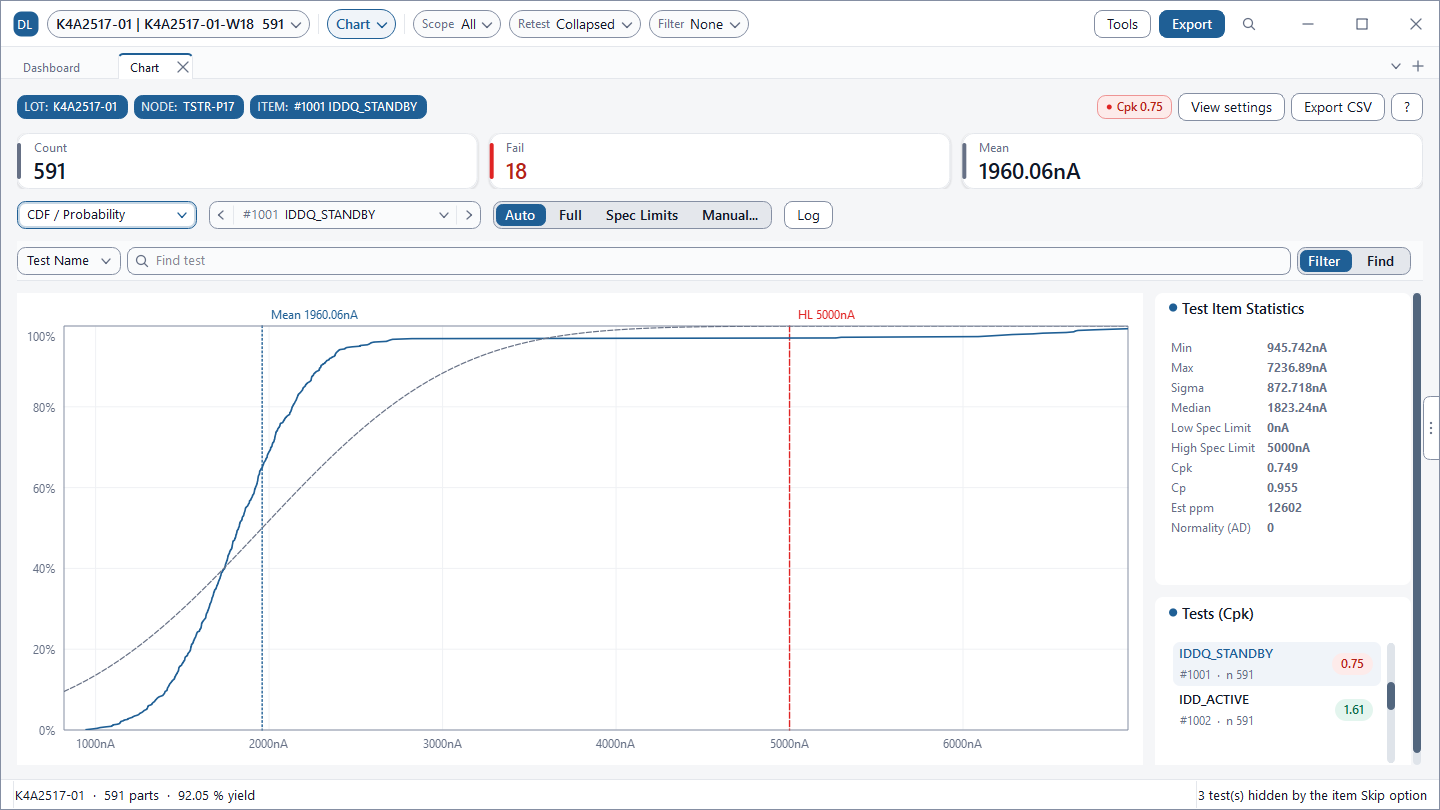
Task: Open the Retest Collapsed dropdown
Action: [x=575, y=25]
